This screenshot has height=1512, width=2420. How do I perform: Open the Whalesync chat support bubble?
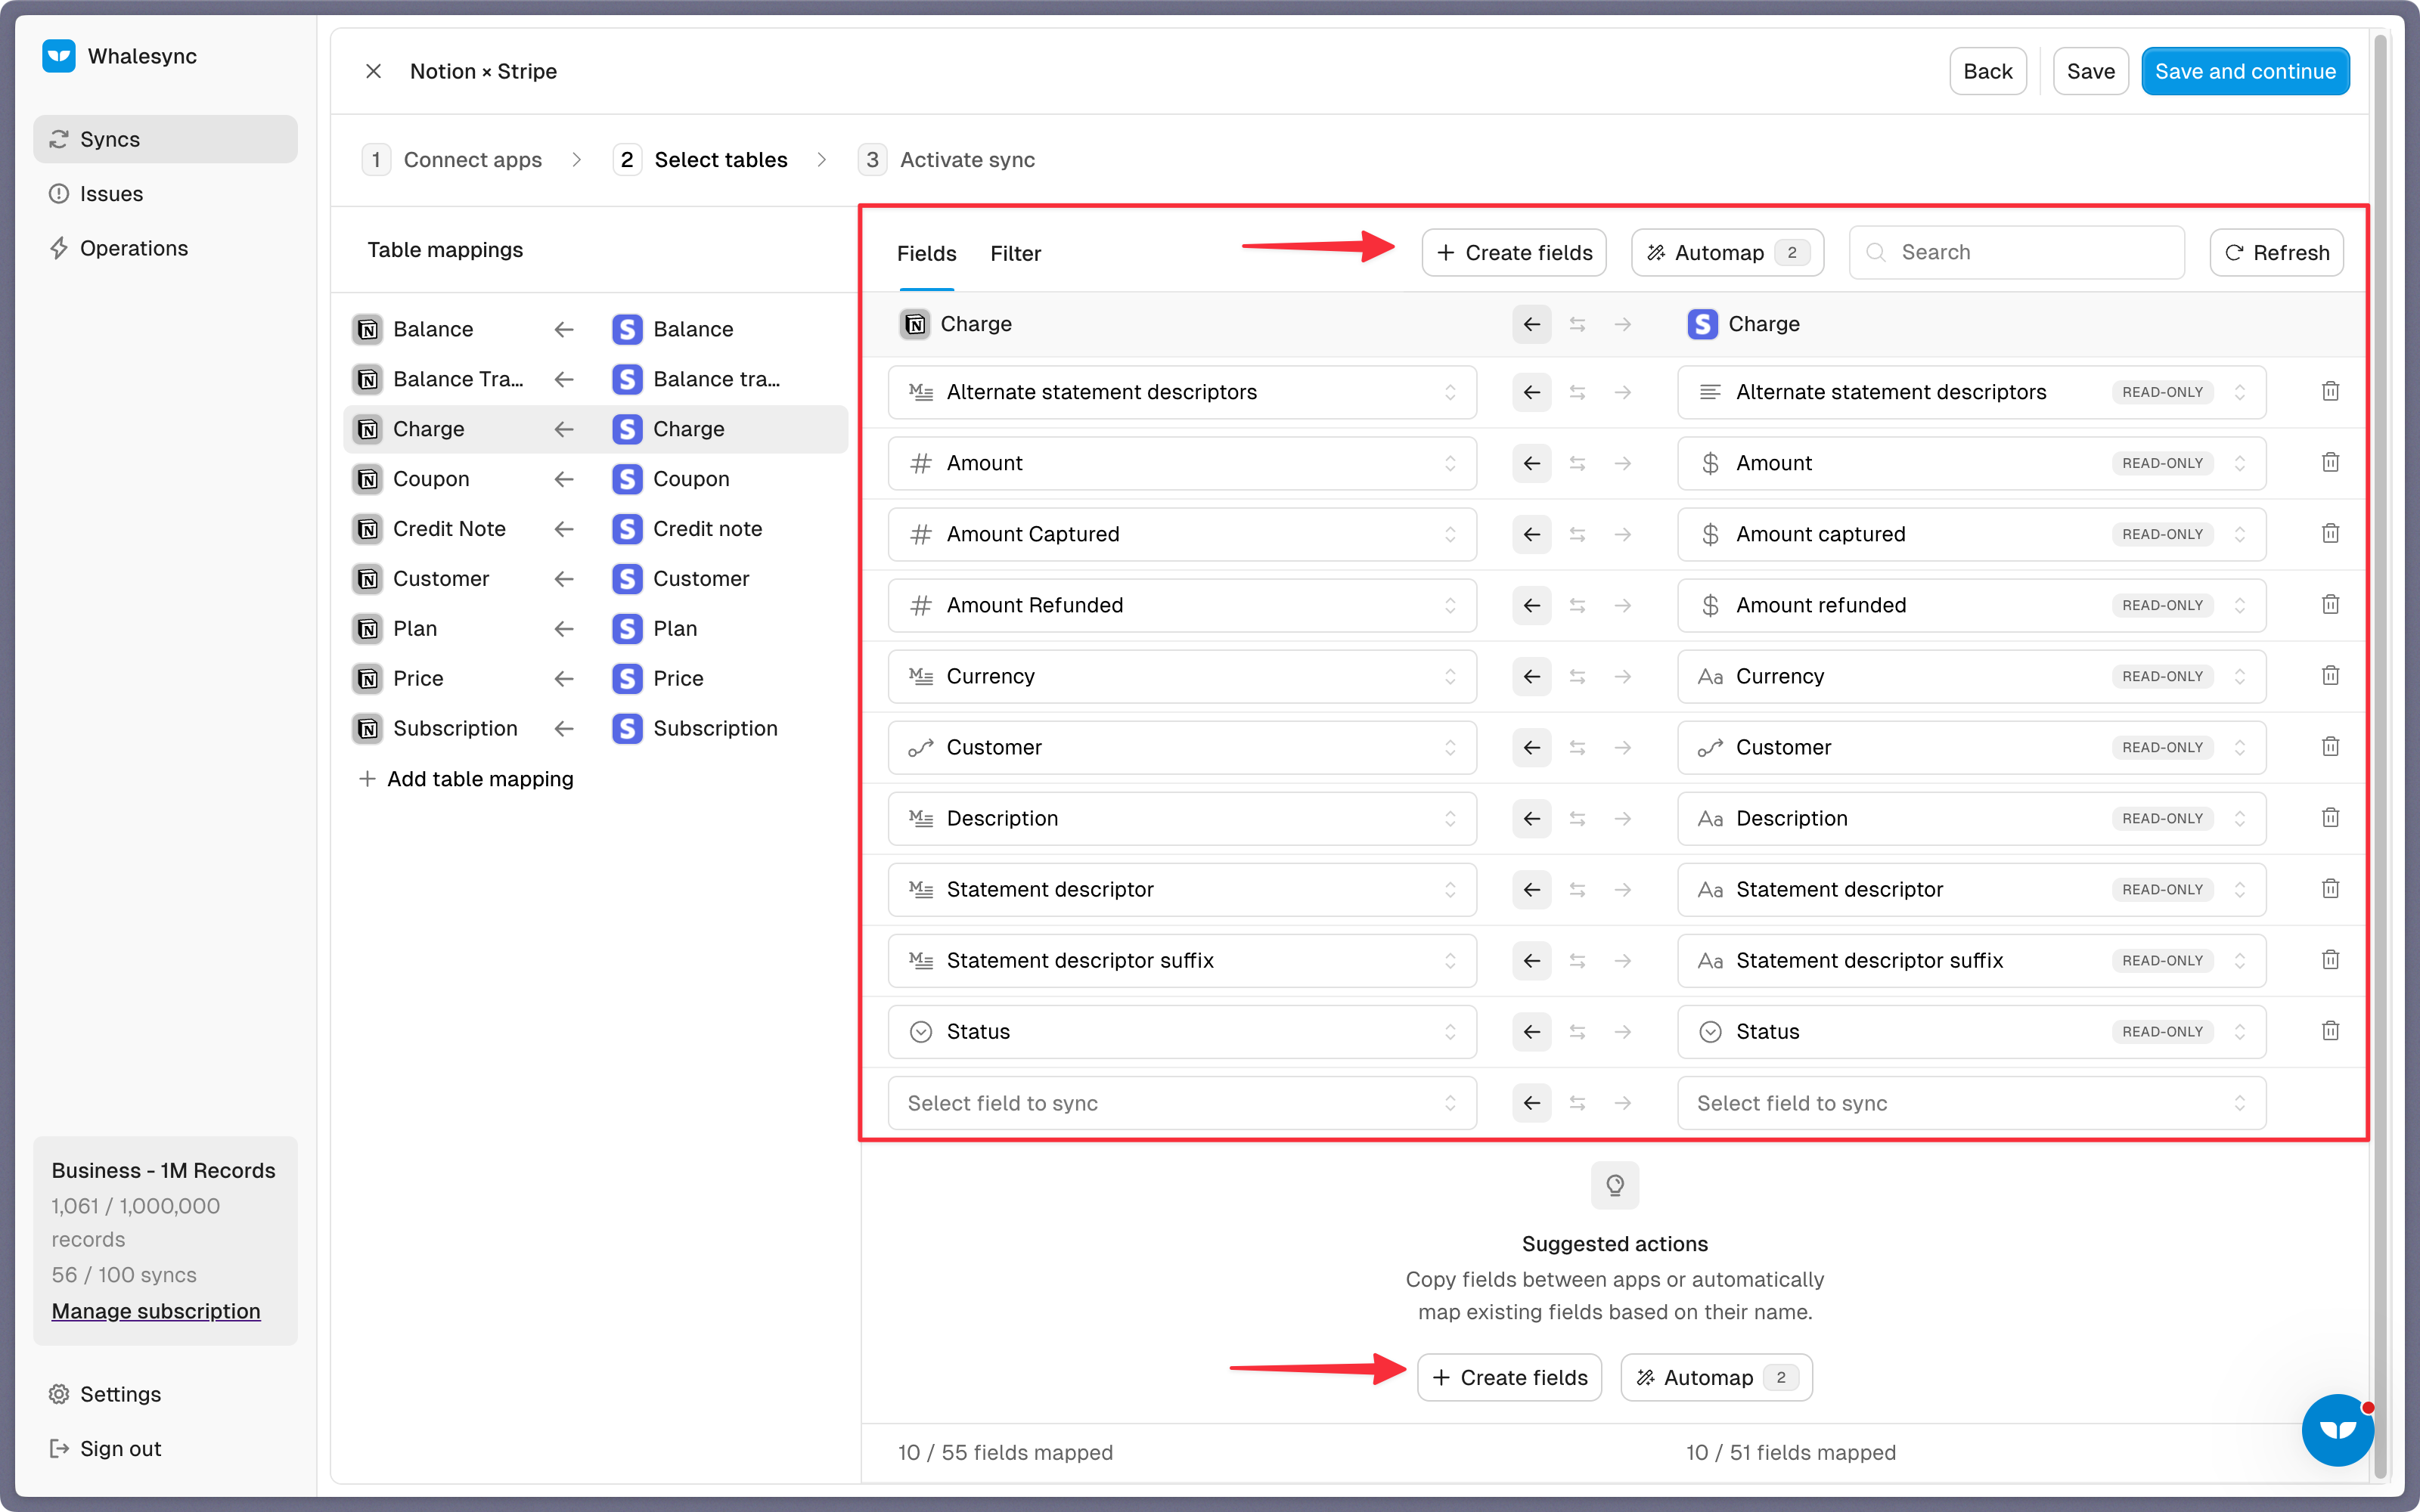(2337, 1430)
